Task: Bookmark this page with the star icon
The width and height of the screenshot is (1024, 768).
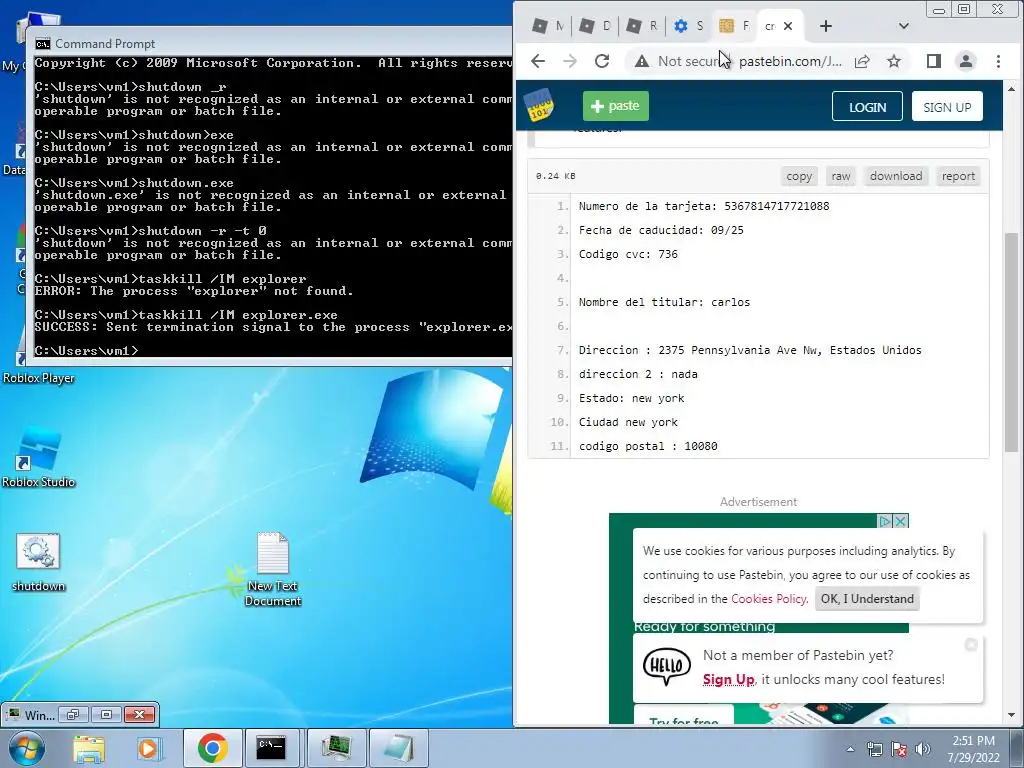Action: click(x=894, y=61)
